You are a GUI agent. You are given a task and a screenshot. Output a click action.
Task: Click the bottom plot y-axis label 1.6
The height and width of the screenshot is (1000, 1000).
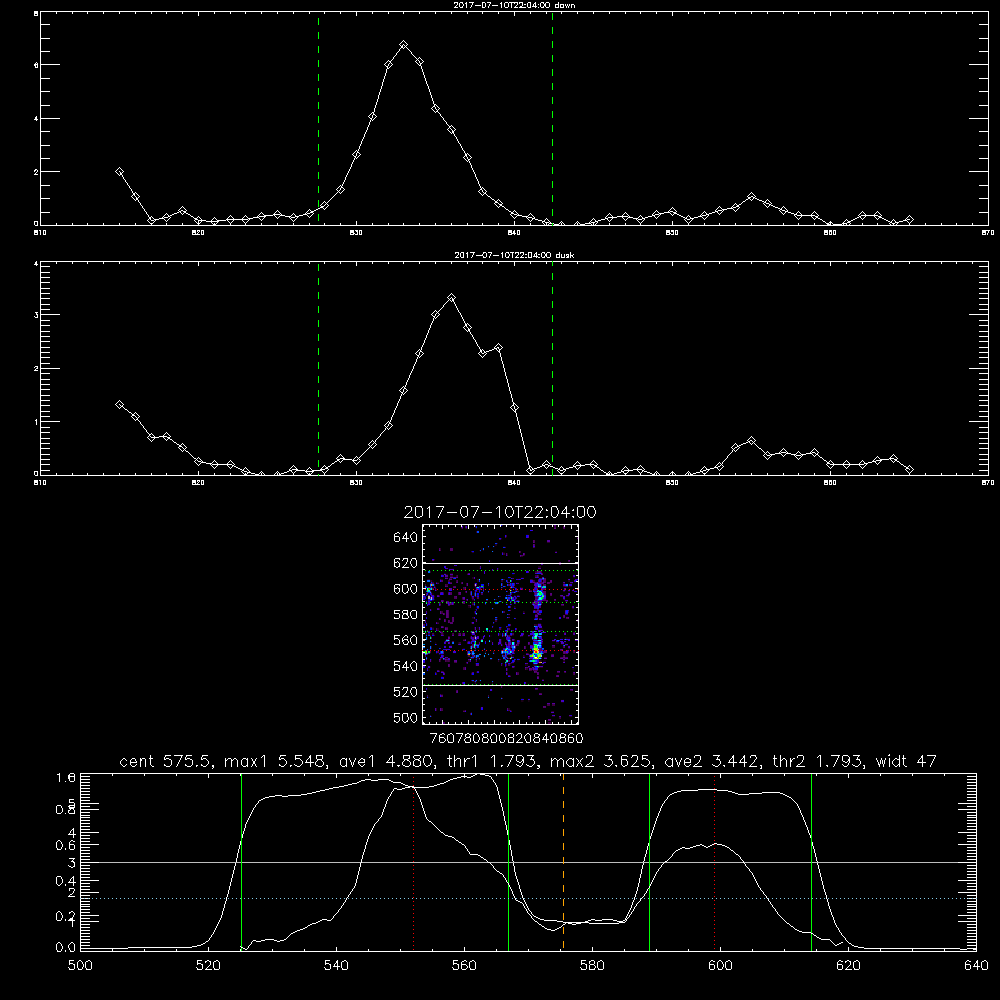click(x=66, y=777)
